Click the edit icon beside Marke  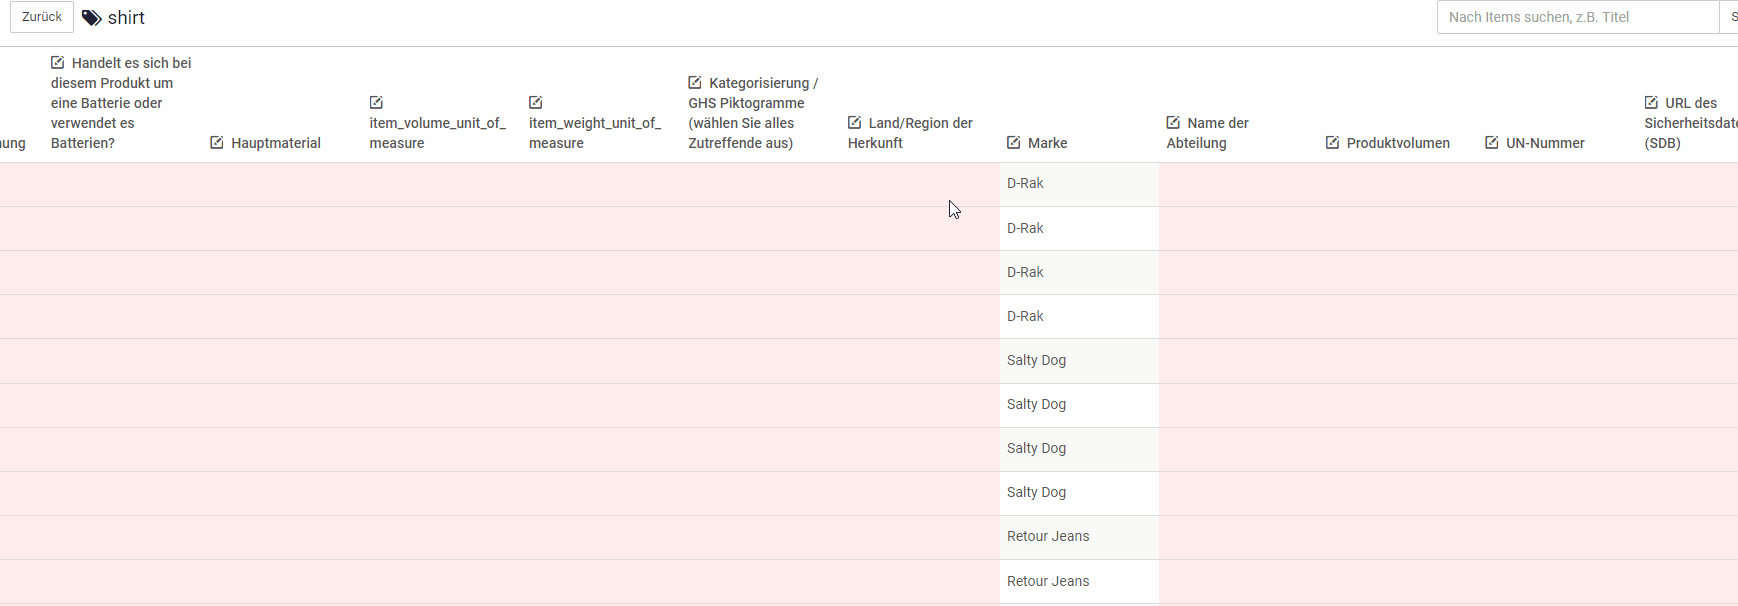1014,143
